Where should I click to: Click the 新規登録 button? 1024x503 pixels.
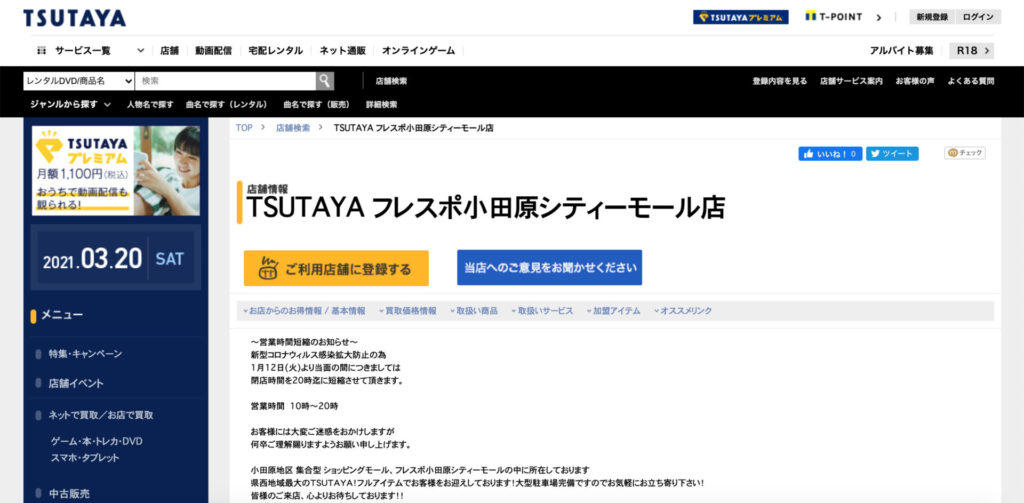pyautogui.click(x=932, y=17)
